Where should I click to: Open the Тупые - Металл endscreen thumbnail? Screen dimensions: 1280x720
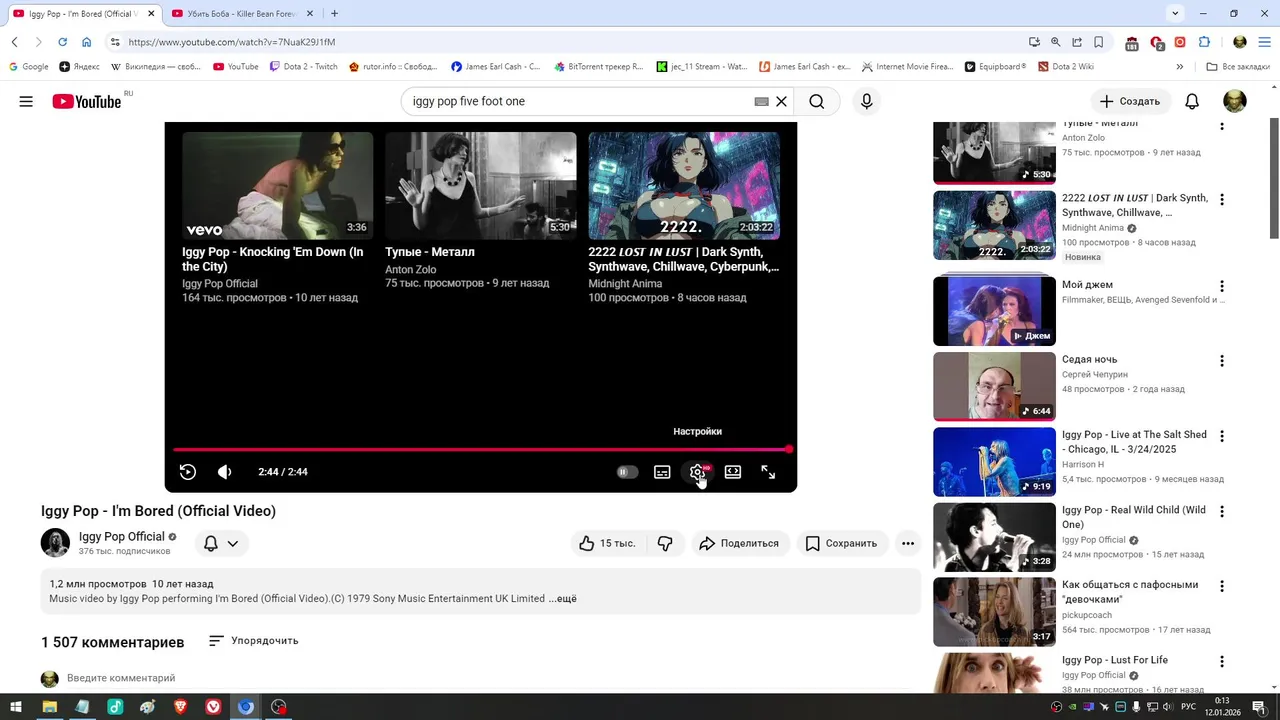click(480, 186)
